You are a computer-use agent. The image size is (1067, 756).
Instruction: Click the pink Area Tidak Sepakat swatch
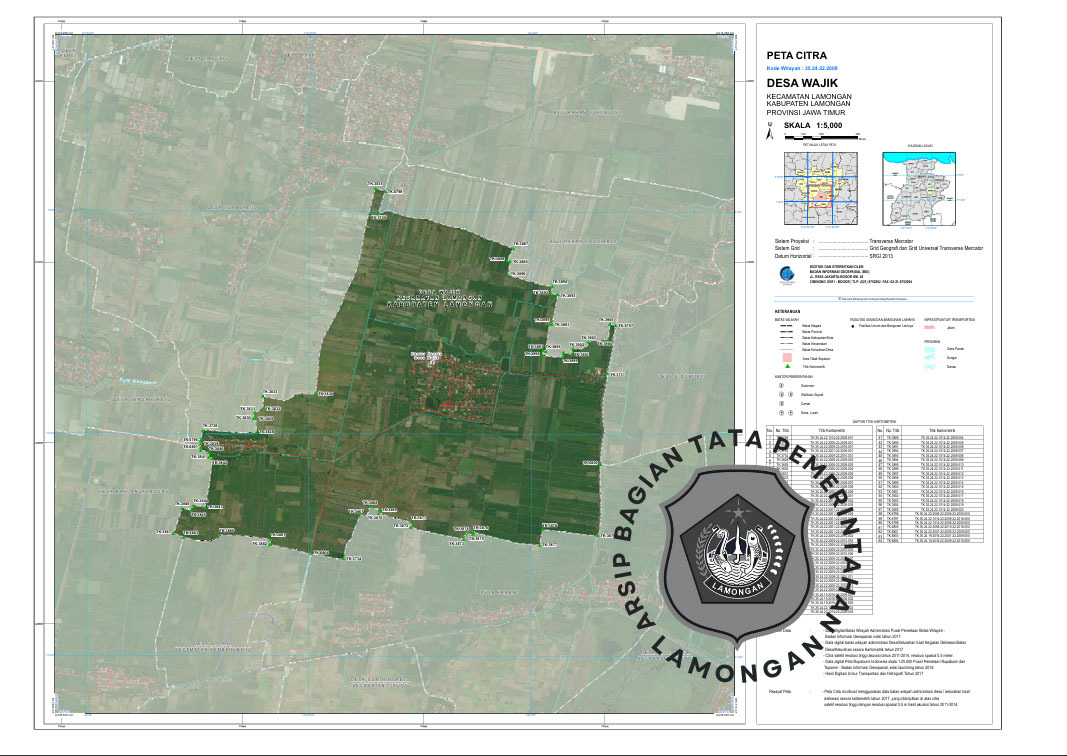pos(788,357)
